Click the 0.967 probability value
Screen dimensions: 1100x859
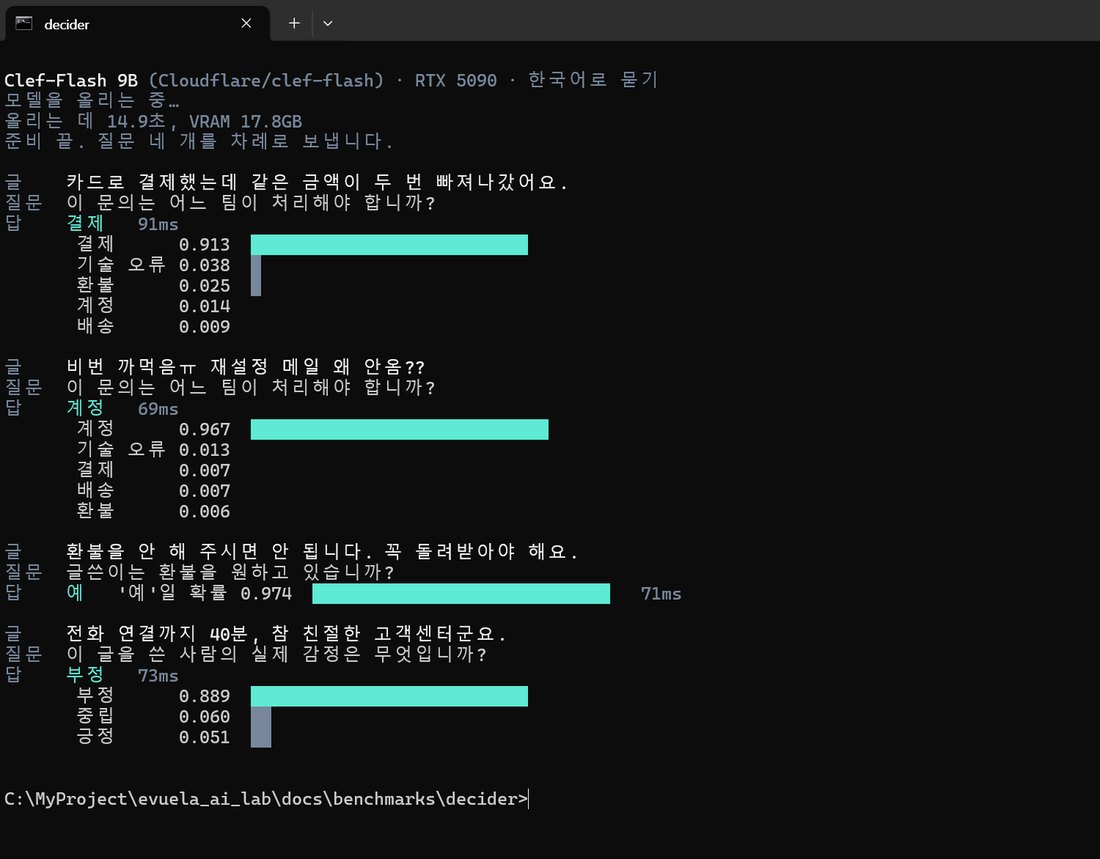204,430
